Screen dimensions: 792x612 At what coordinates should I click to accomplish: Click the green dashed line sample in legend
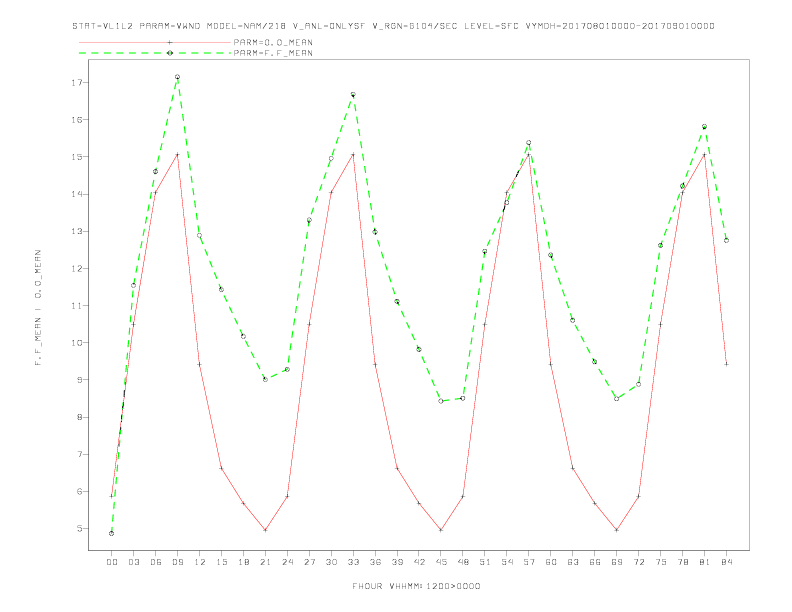pos(155,53)
